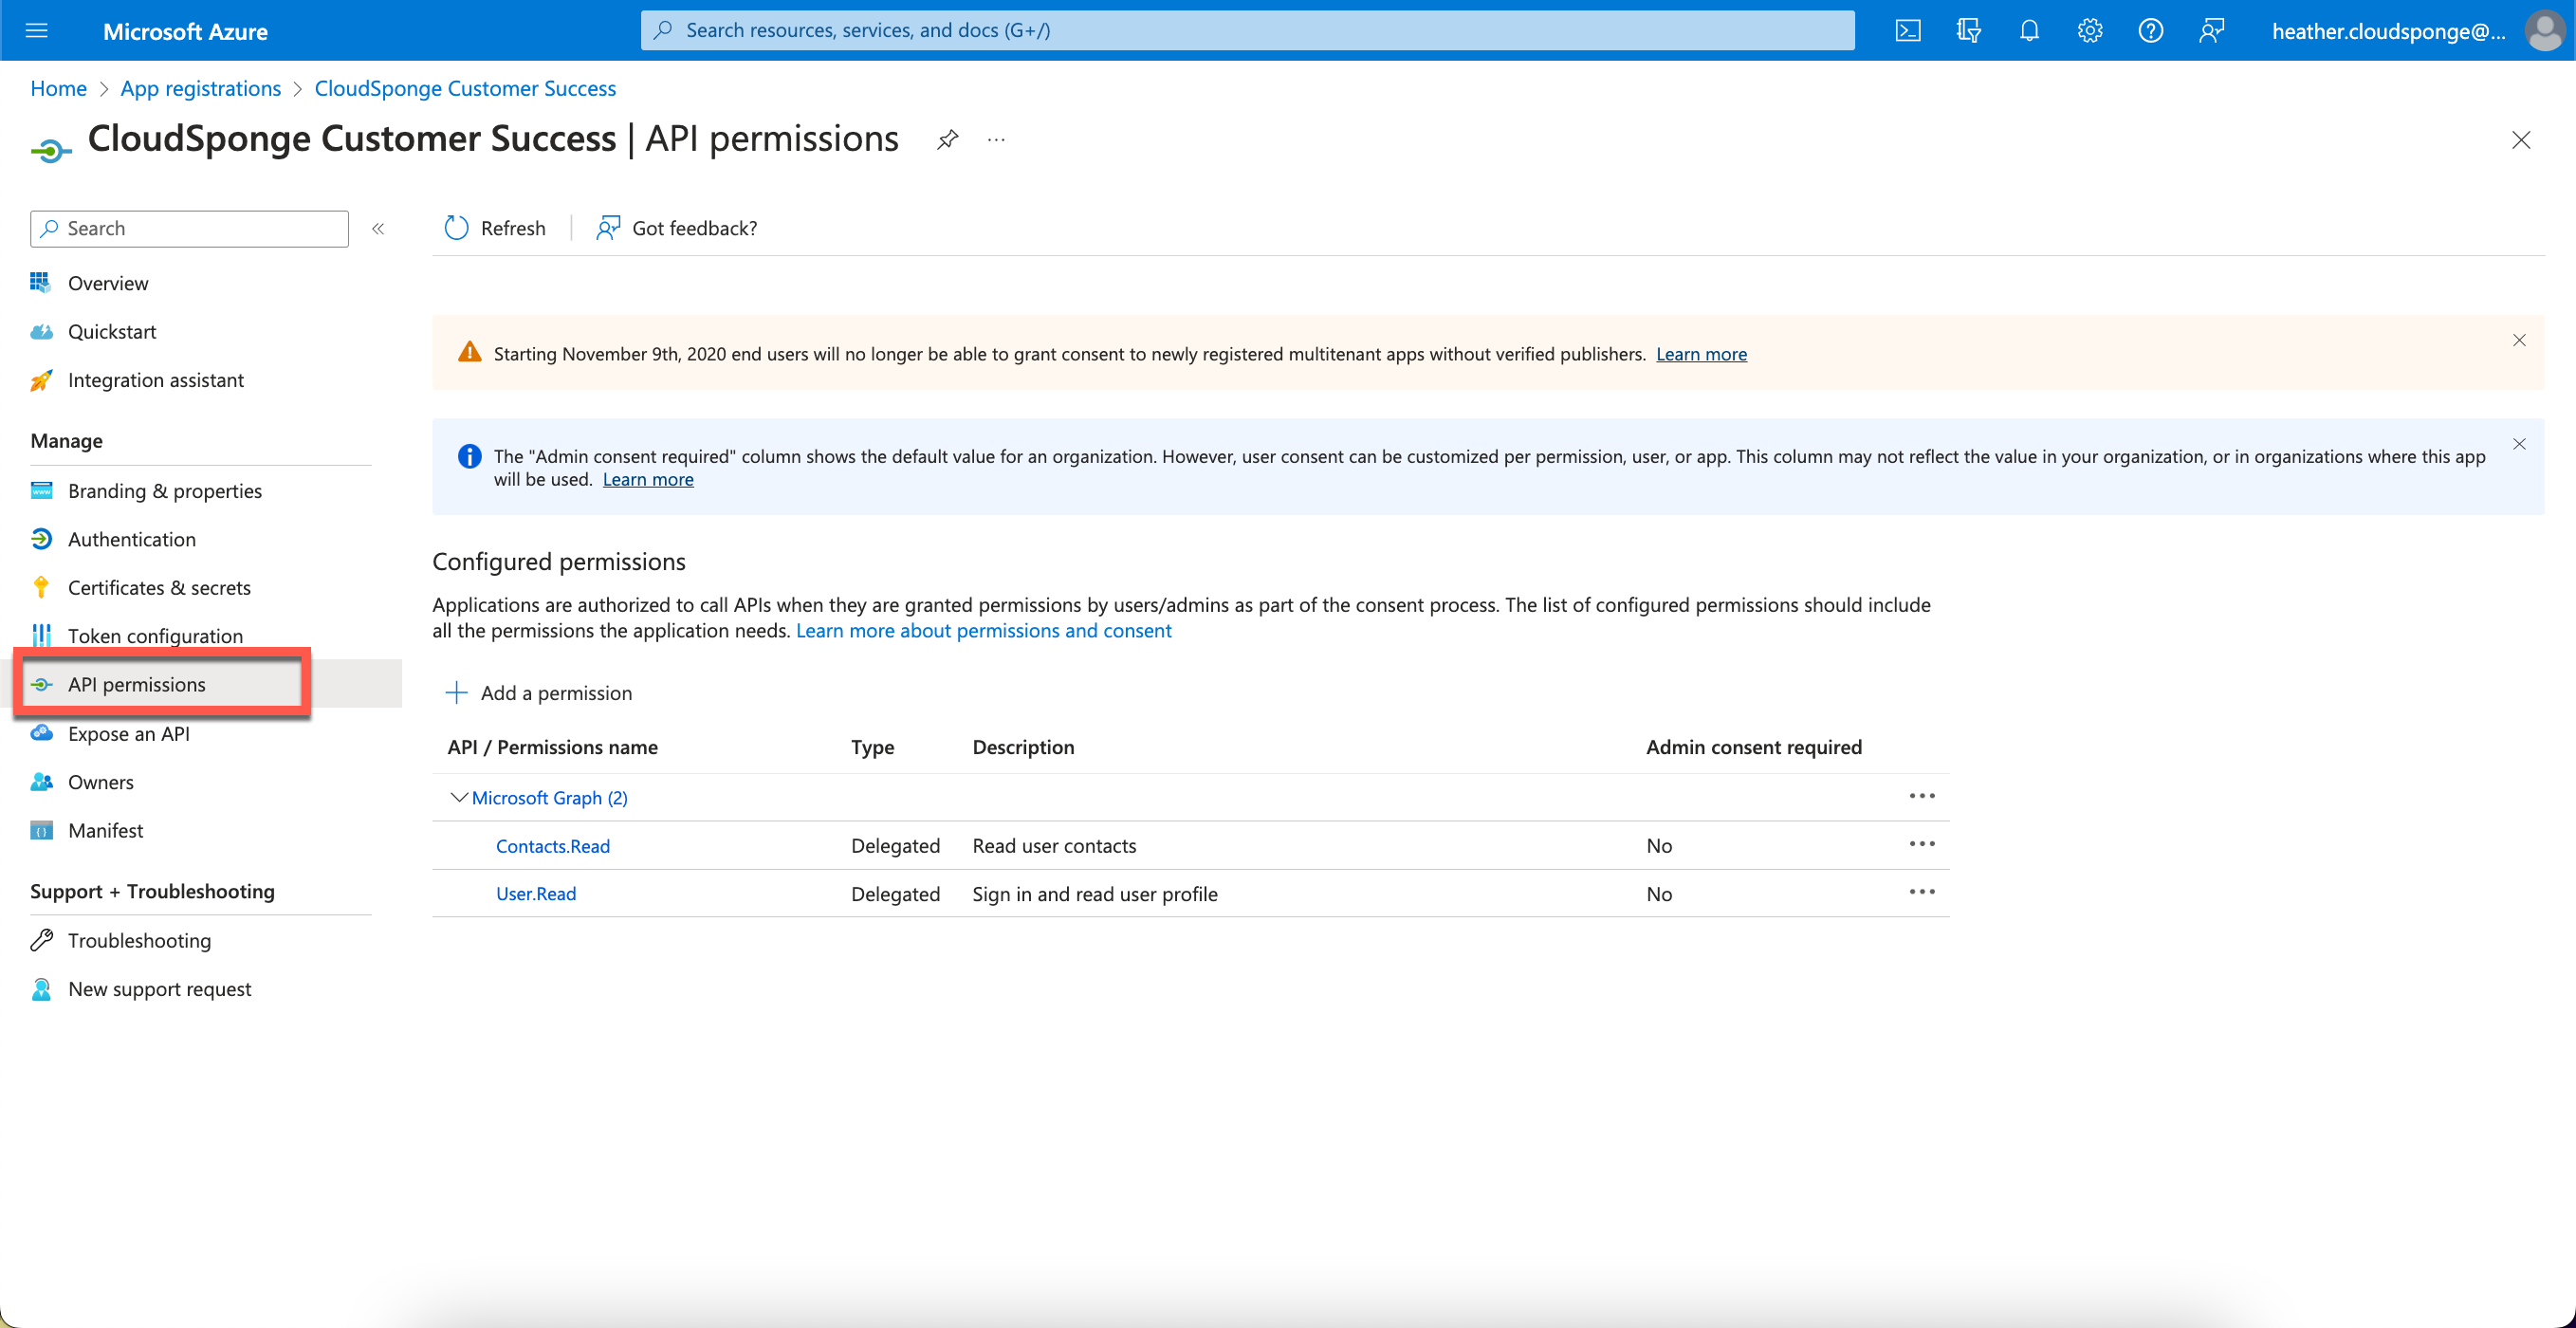Open the Directories and subscriptions filter icon
The width and height of the screenshot is (2576, 1328).
click(1968, 31)
